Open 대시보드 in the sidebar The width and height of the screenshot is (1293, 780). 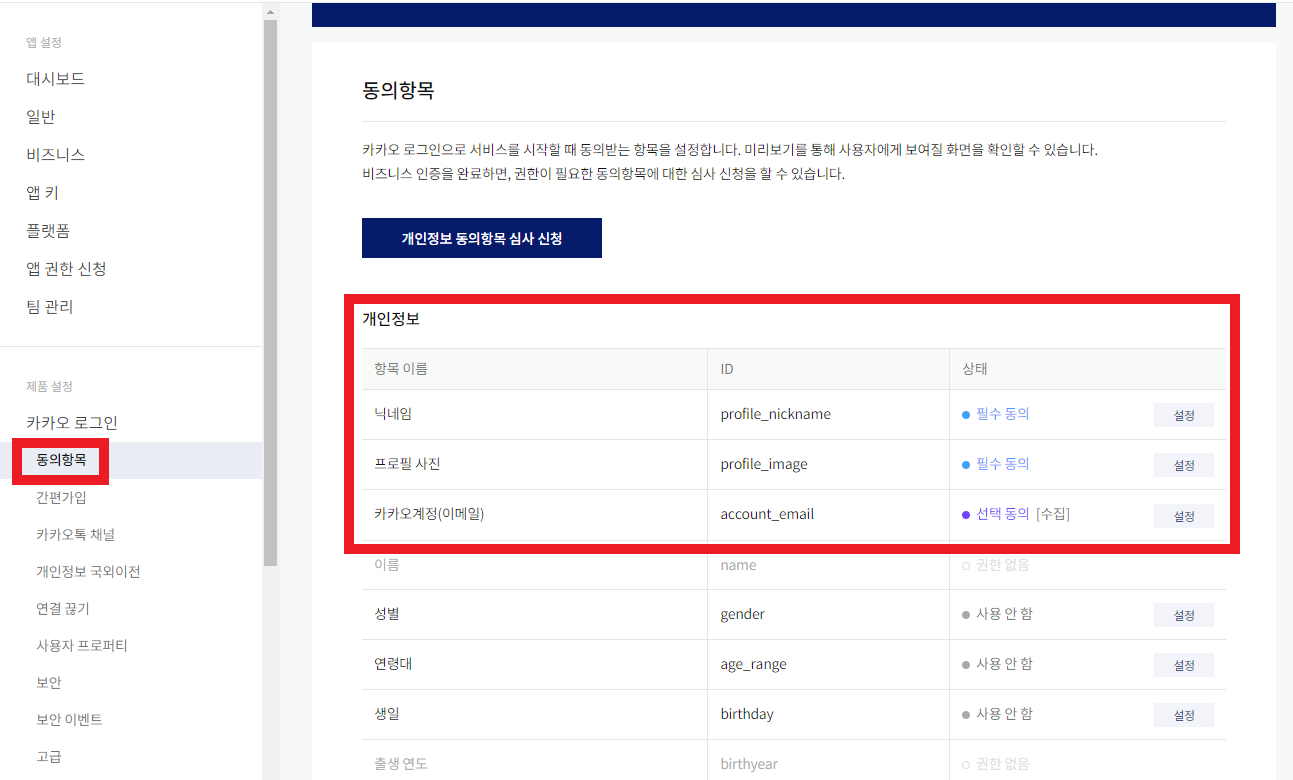55,79
